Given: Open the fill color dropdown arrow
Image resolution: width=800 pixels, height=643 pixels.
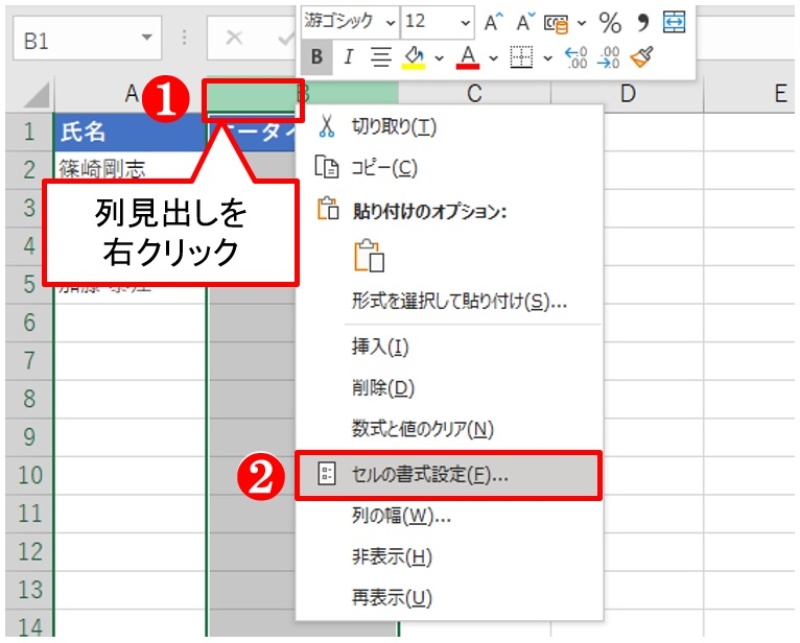Looking at the screenshot, I should 438,57.
